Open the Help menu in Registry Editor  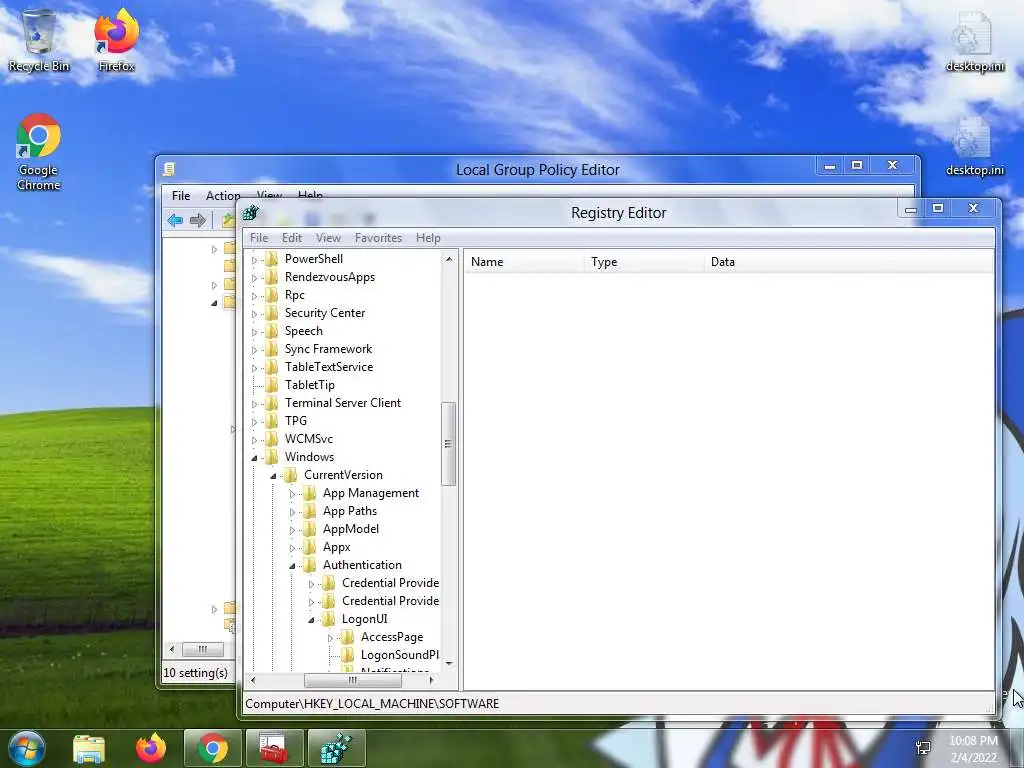pyautogui.click(x=428, y=238)
